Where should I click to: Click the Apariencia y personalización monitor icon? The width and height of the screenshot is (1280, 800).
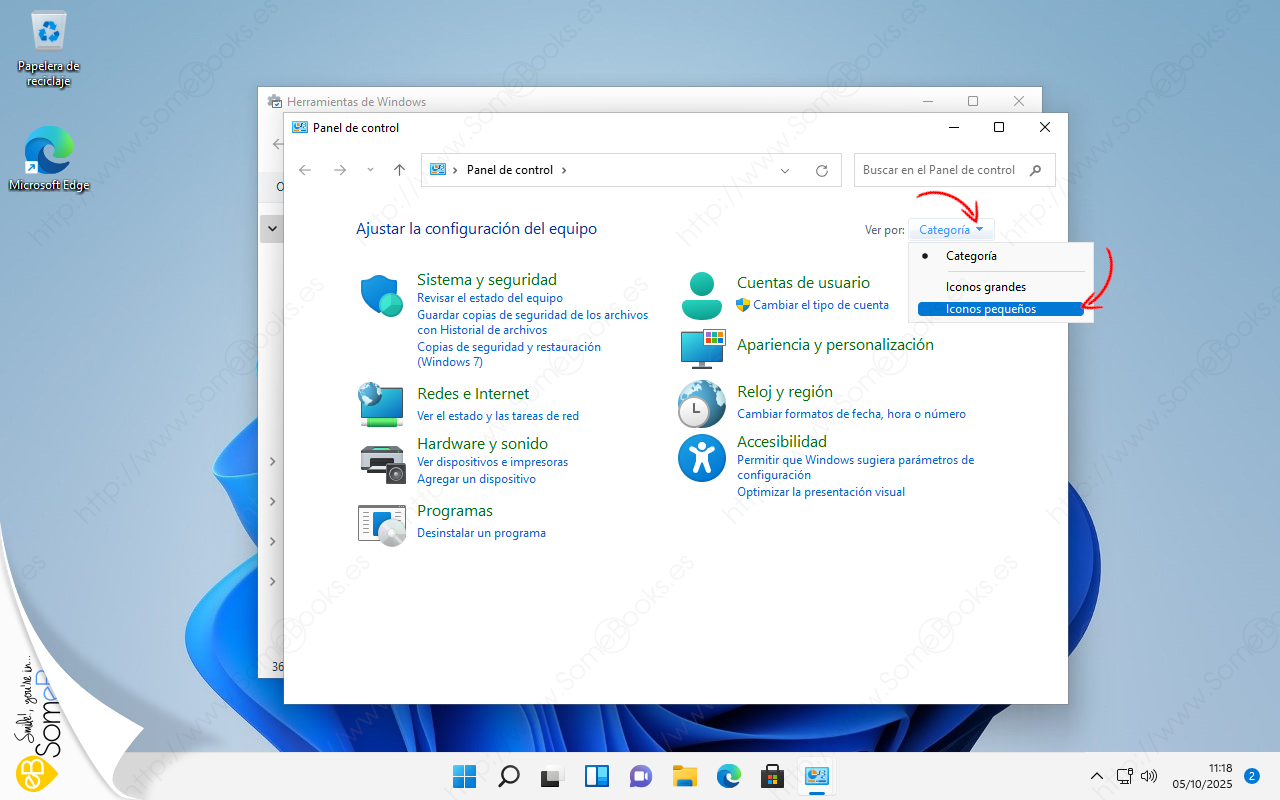click(701, 347)
